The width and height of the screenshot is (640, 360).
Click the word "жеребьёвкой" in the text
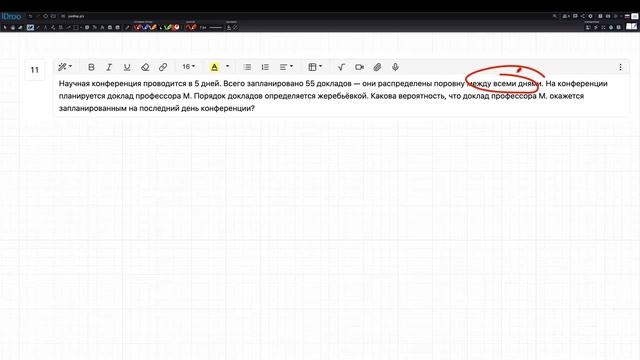(x=342, y=96)
